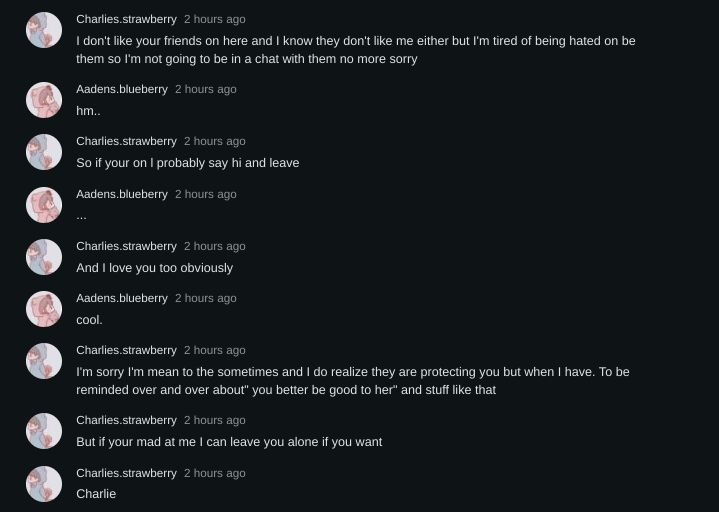The image size is (719, 512).
Task: Click Charlies.strawberry username above "And I love you too"
Action: (126, 246)
